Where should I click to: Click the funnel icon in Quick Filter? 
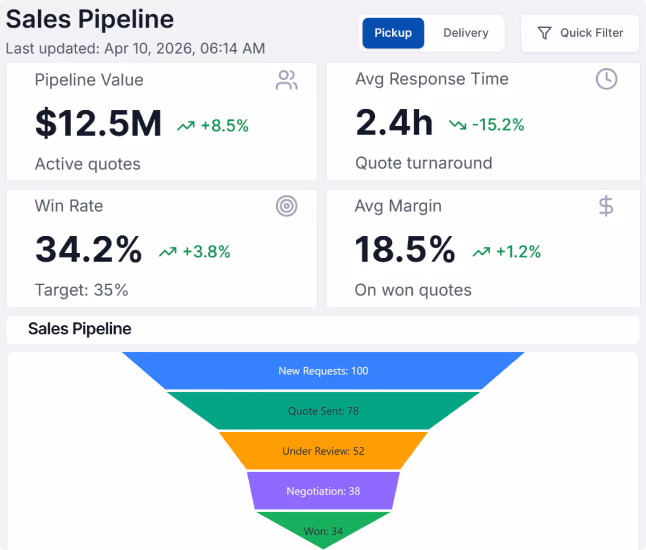point(544,33)
